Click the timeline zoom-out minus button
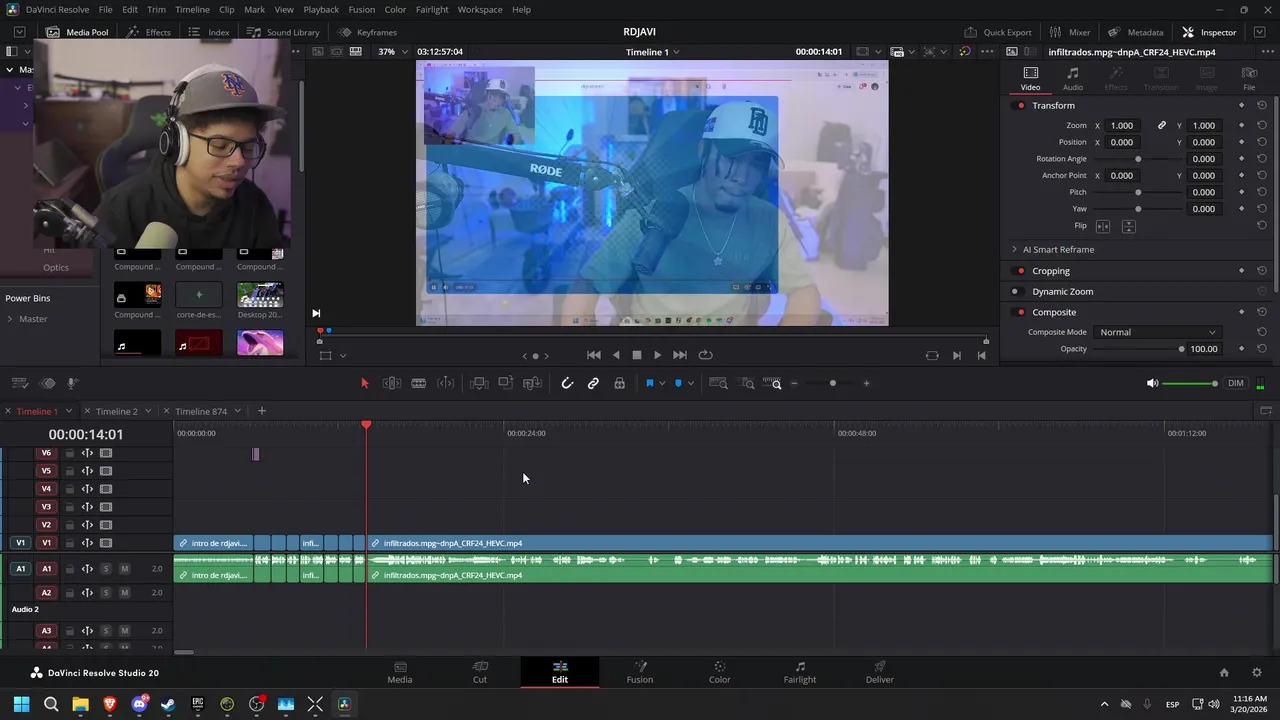This screenshot has height=720, width=1280. click(x=794, y=383)
